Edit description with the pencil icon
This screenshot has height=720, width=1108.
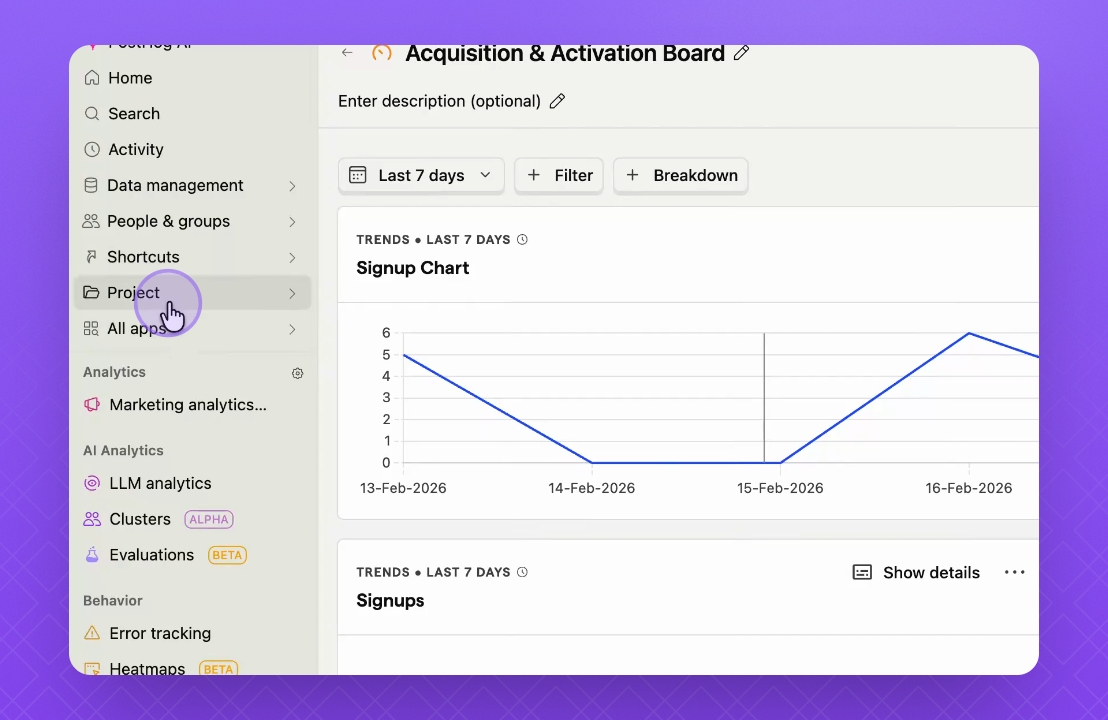[x=558, y=101]
